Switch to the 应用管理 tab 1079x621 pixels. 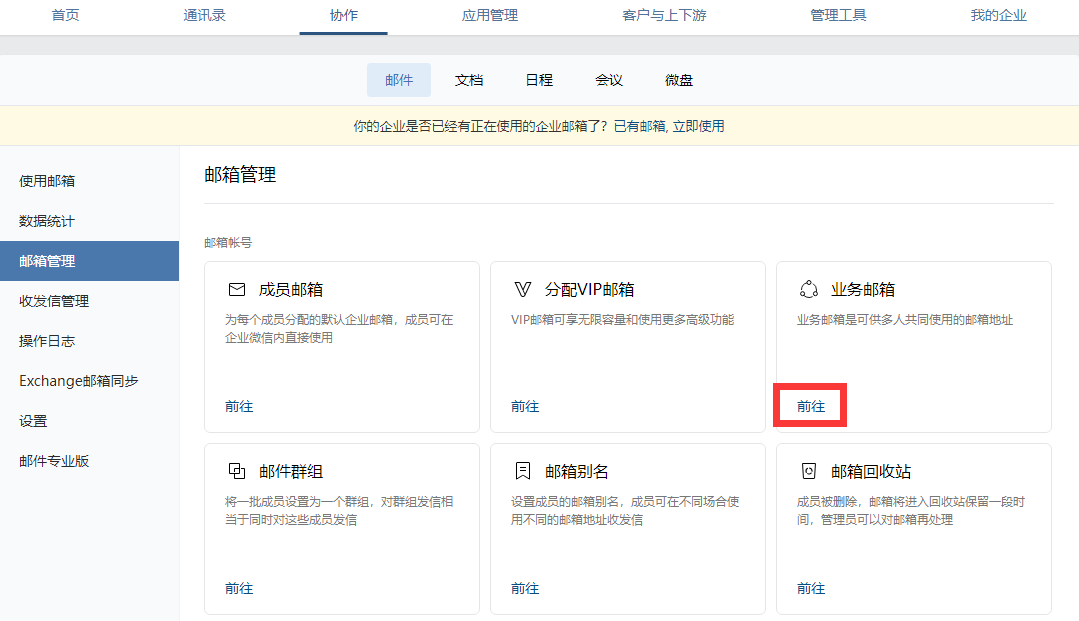(490, 15)
